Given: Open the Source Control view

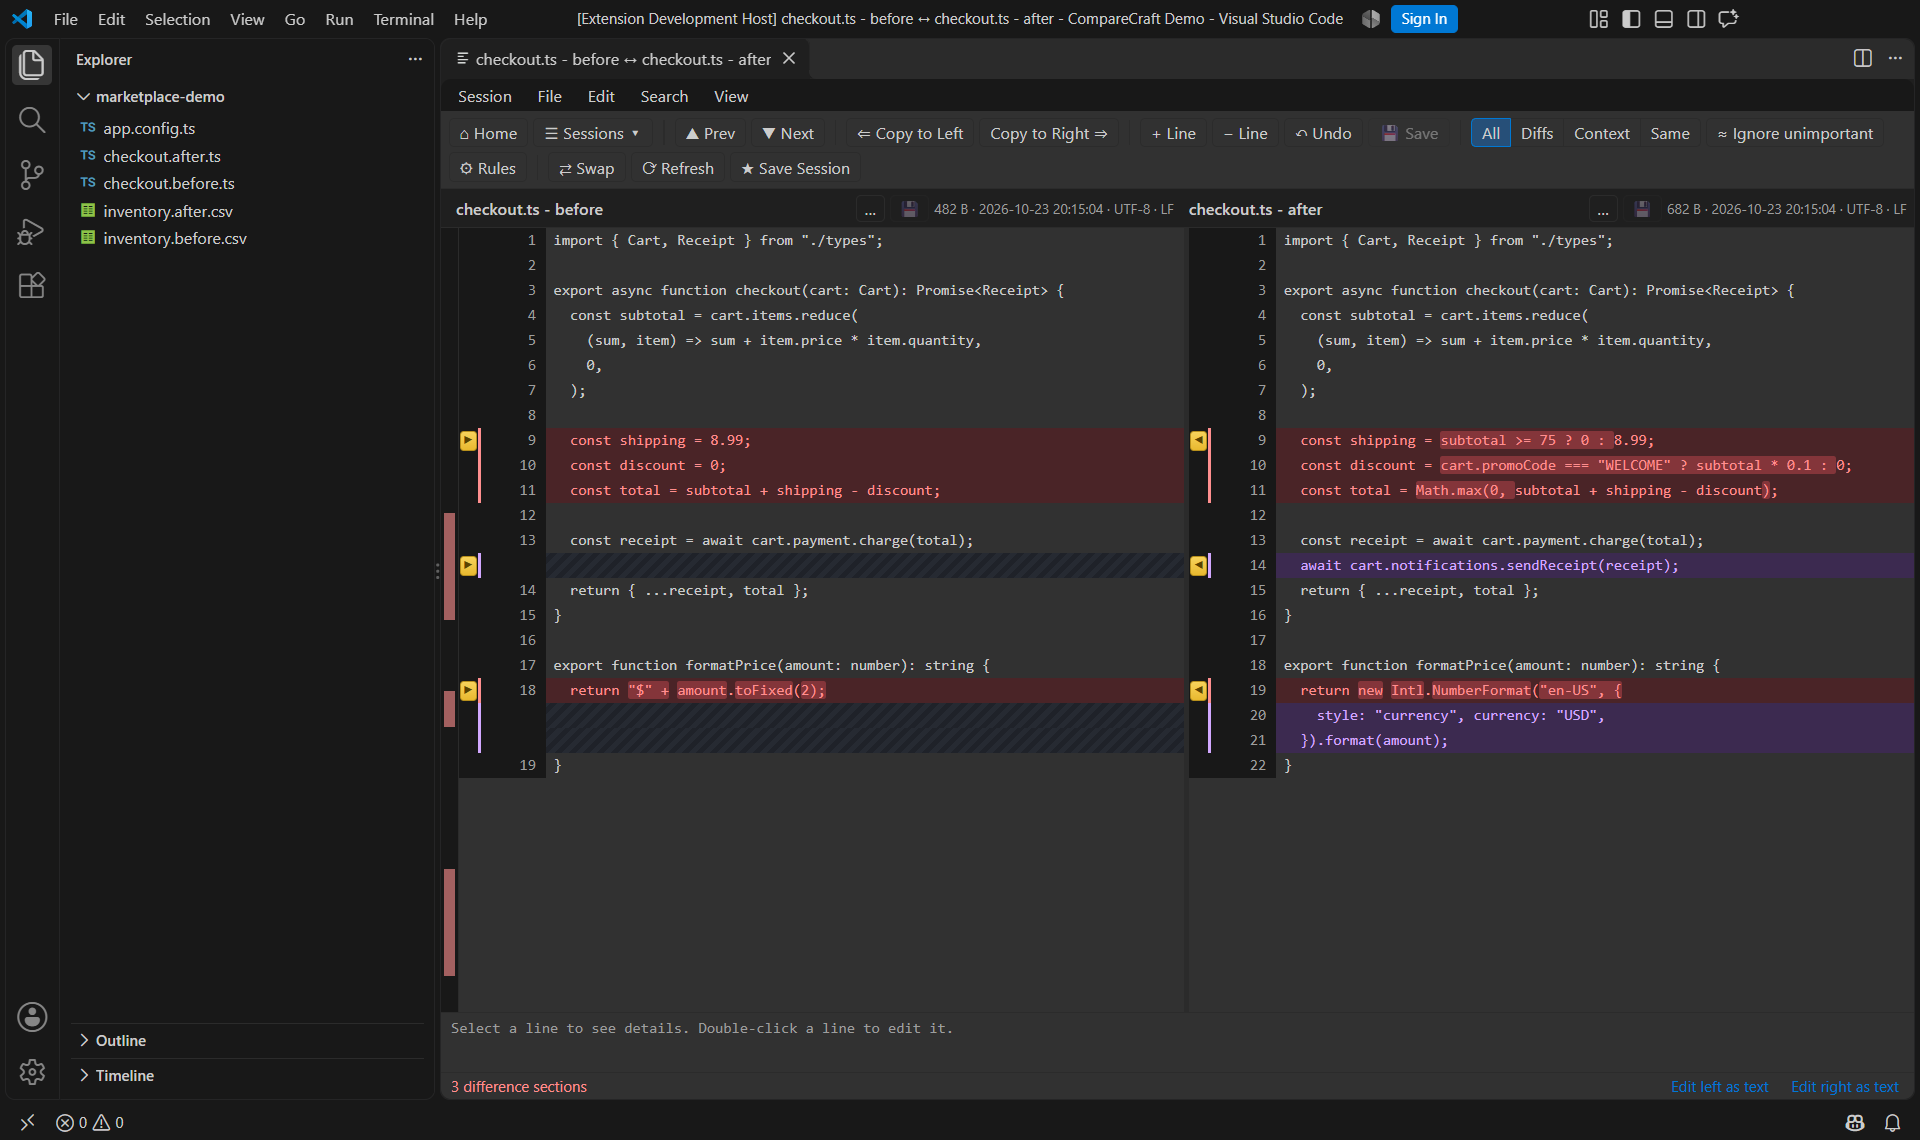Looking at the screenshot, I should (x=32, y=175).
